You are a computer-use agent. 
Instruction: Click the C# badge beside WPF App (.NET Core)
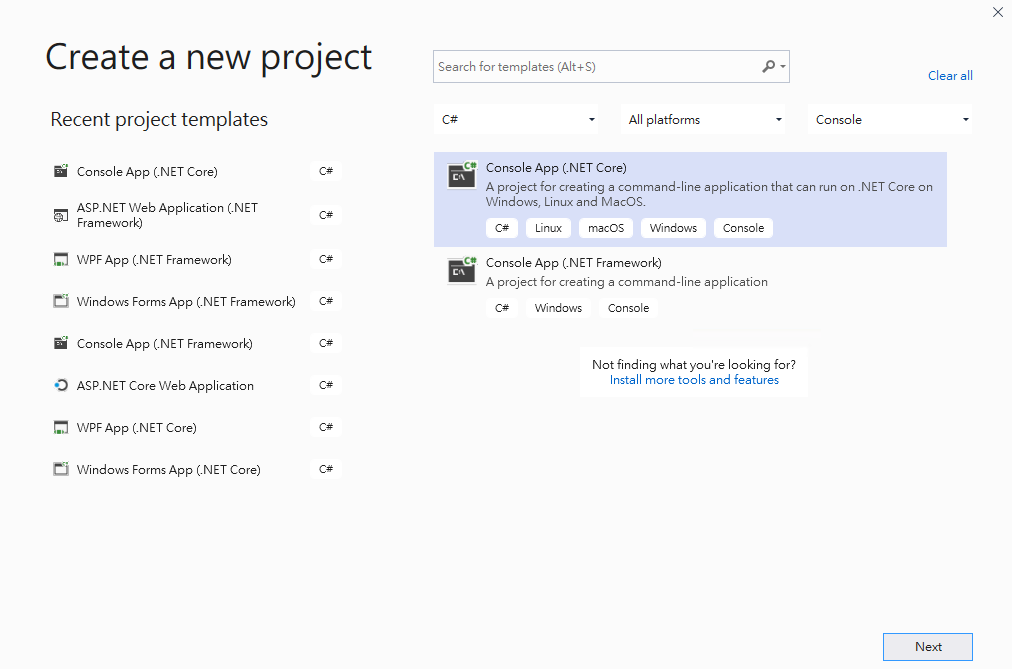point(326,427)
